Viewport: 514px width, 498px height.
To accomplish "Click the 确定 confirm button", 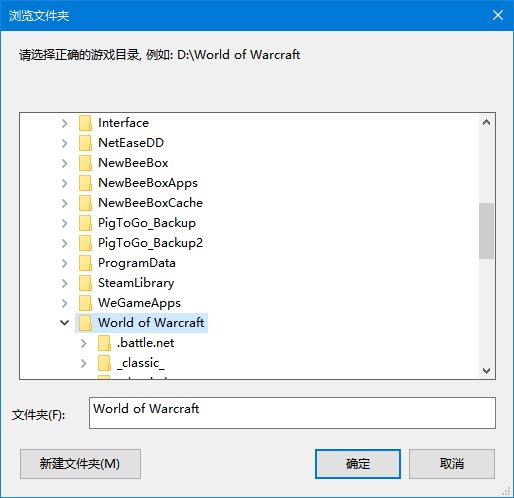I will tap(358, 464).
